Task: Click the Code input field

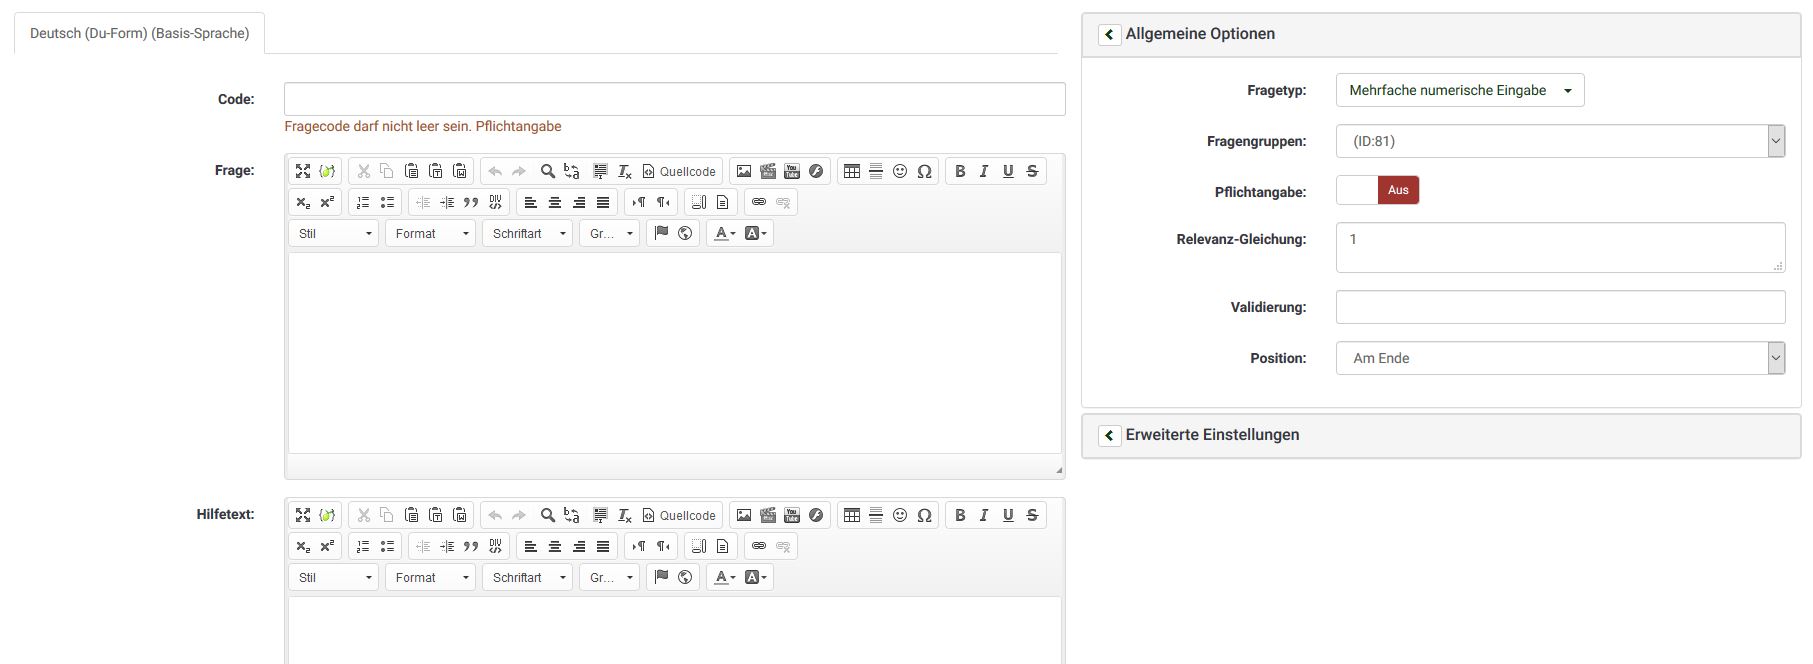Action: click(x=674, y=99)
